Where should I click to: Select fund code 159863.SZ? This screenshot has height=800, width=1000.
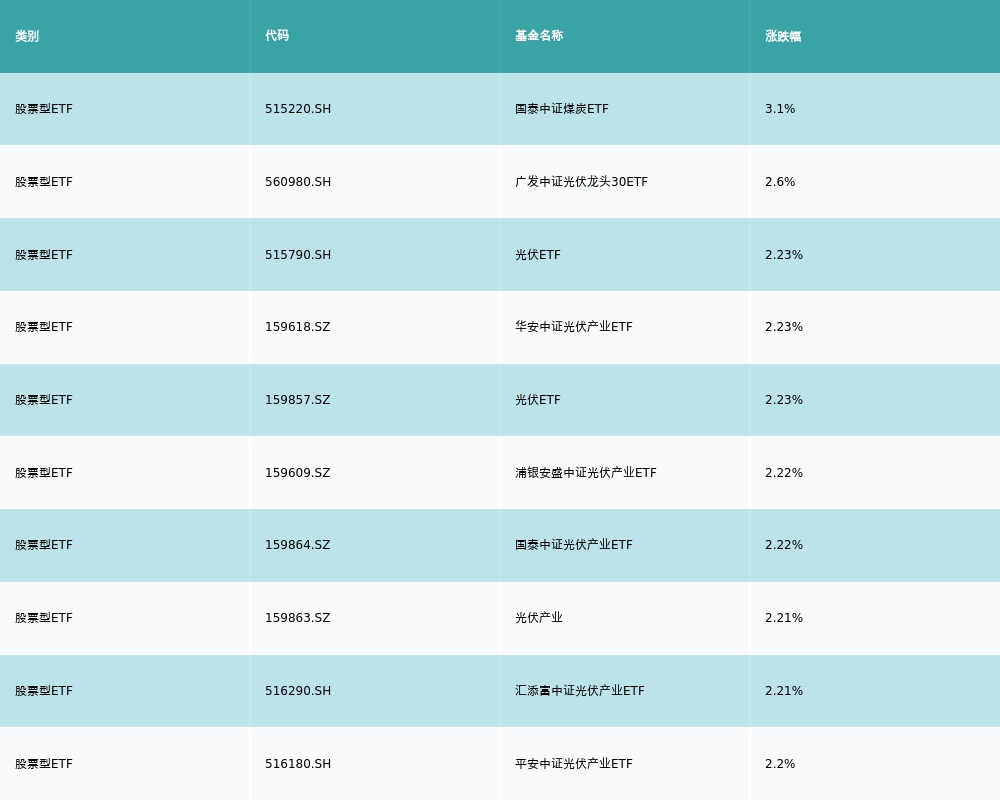[x=297, y=618]
